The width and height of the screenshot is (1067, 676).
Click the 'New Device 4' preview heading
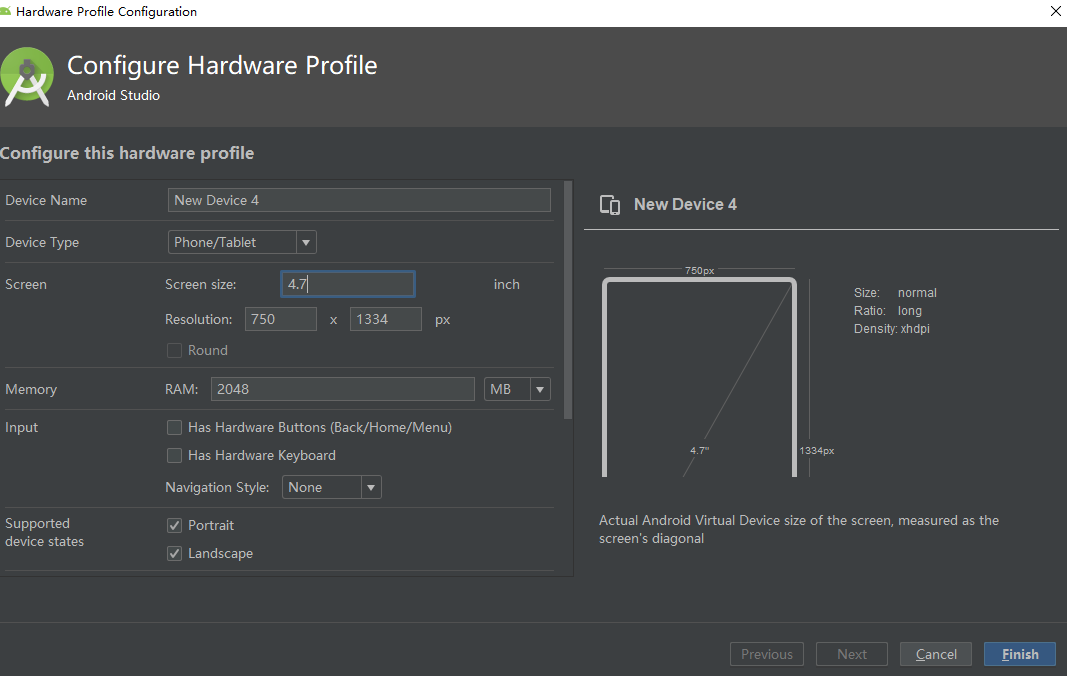(x=685, y=204)
